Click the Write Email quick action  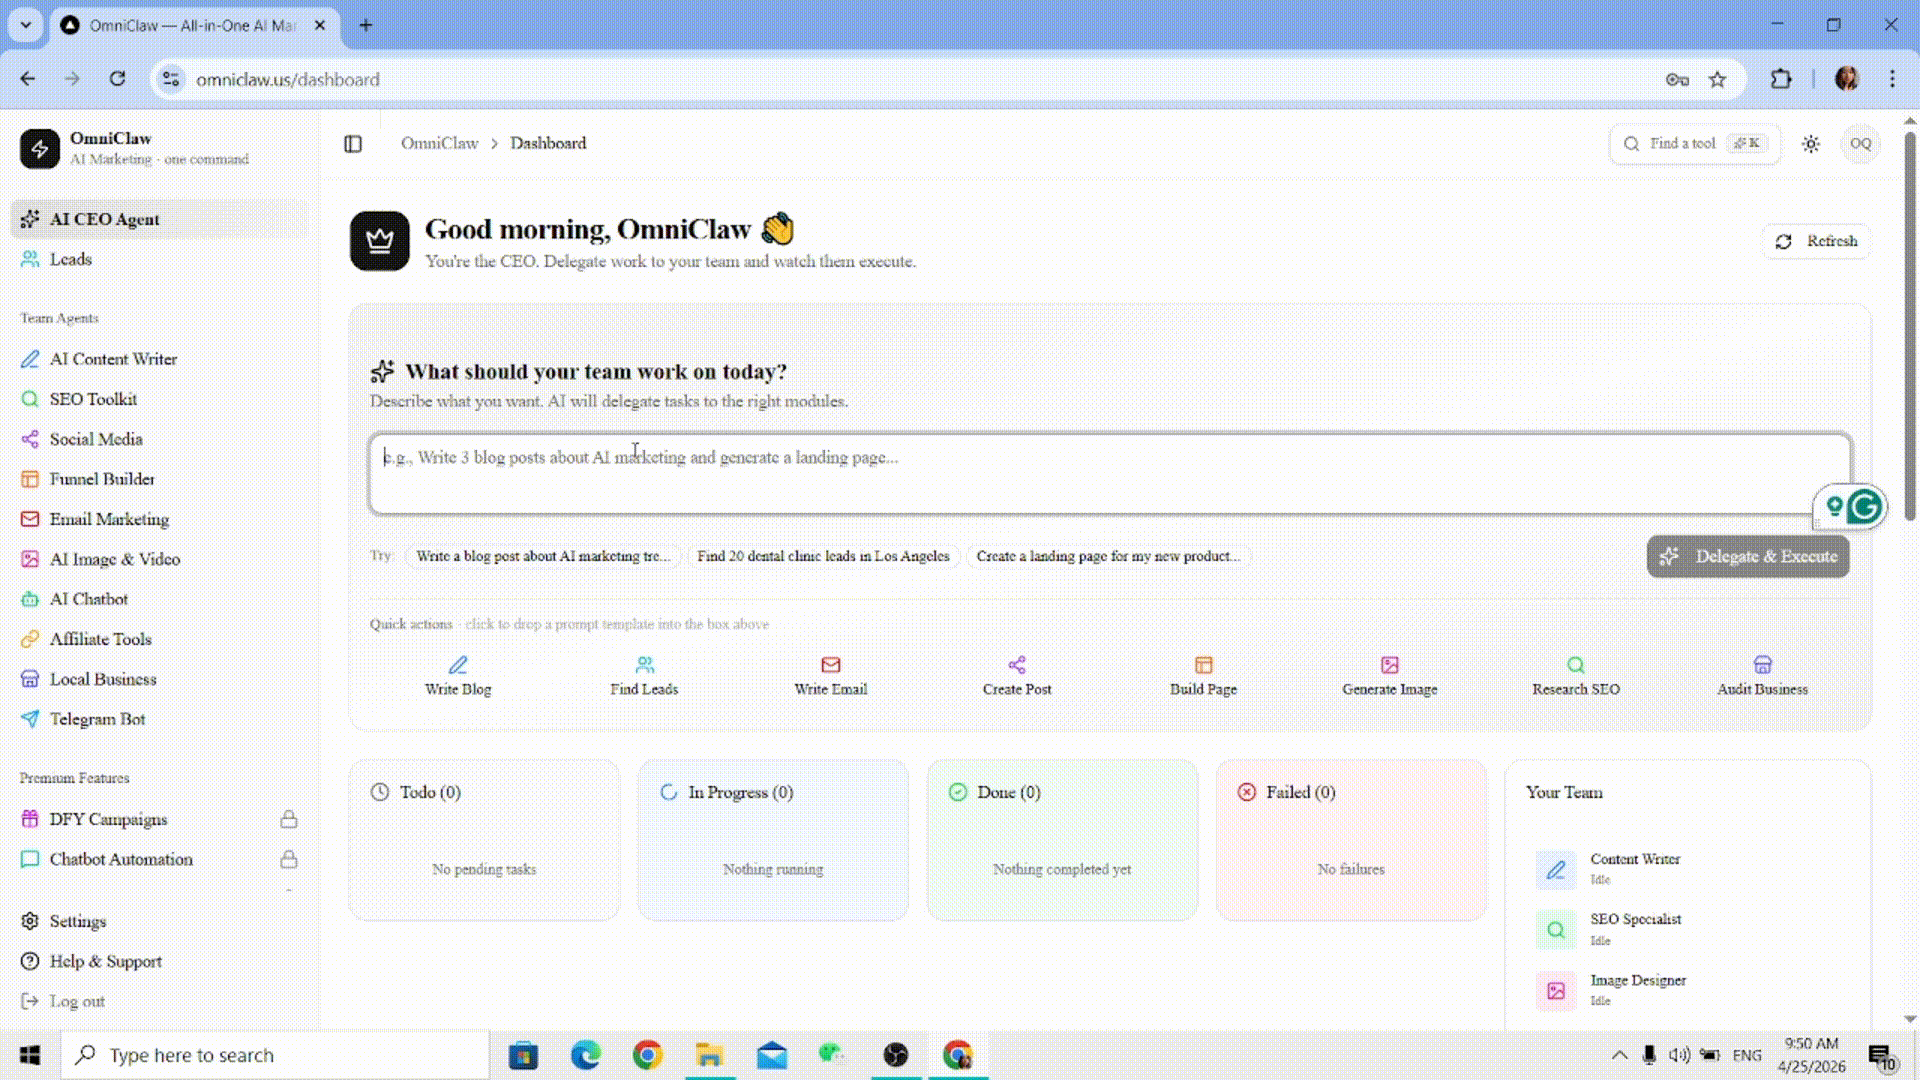tap(830, 676)
